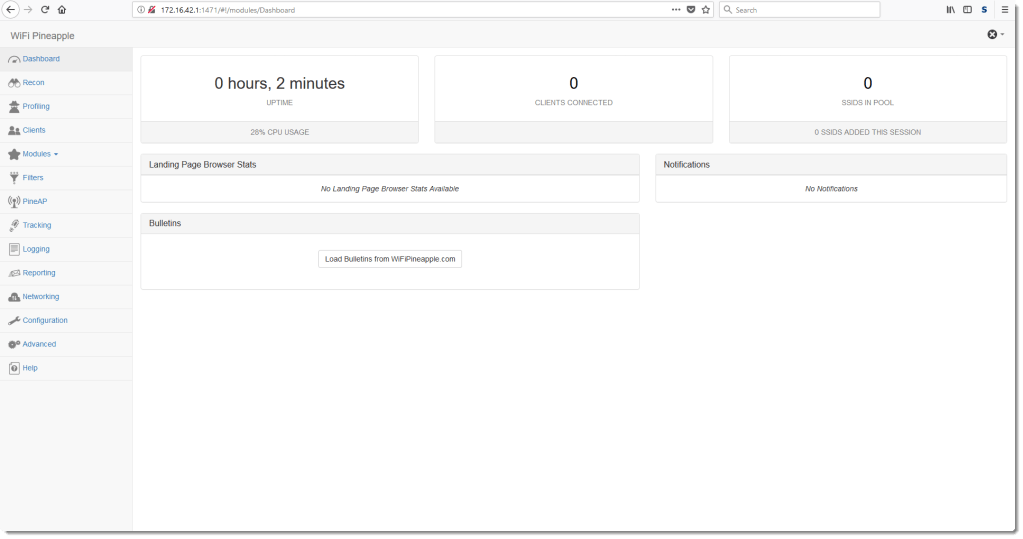
Task: Click the PineAP antenna icon
Action: [14, 202]
